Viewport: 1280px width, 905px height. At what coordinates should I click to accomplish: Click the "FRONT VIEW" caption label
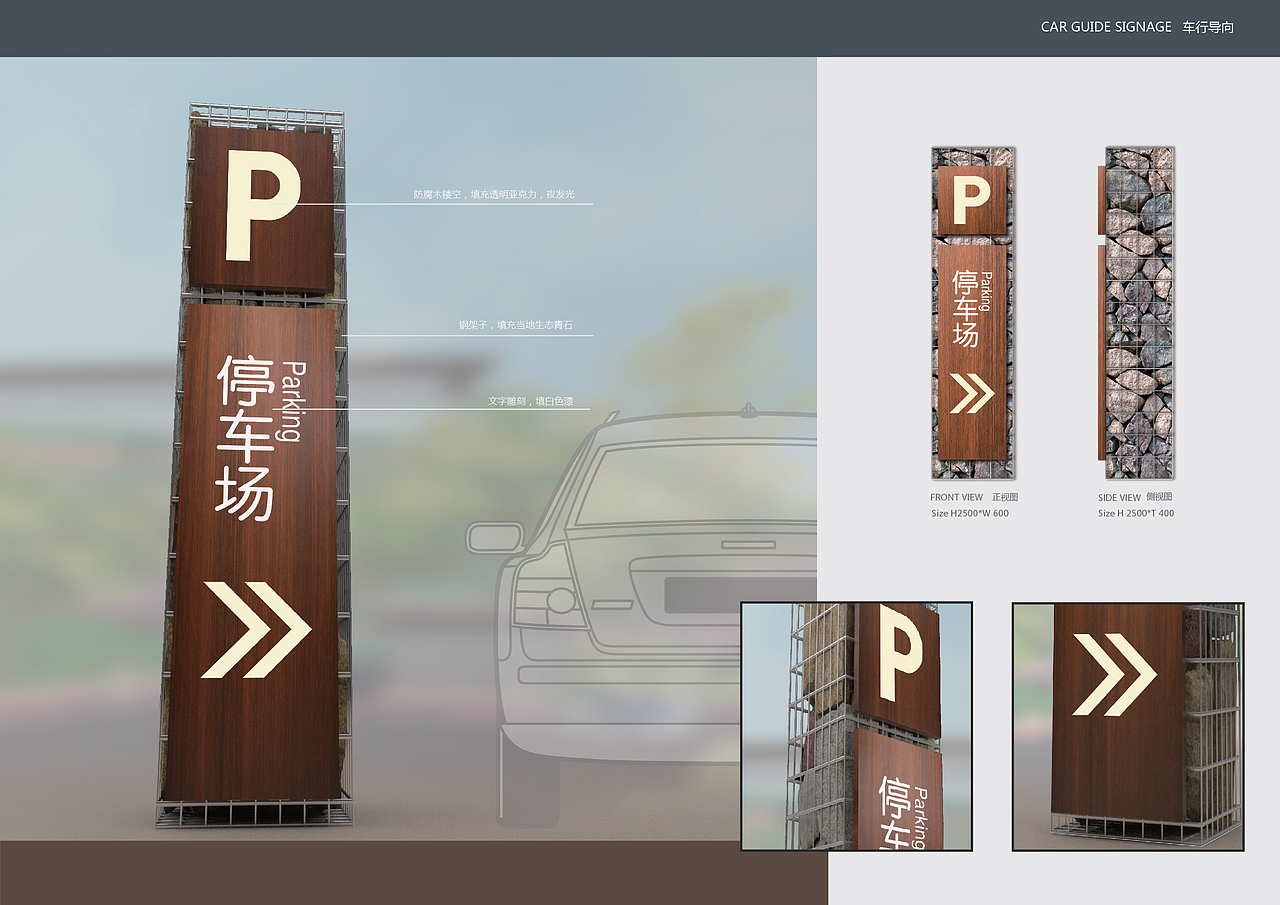pyautogui.click(x=957, y=497)
